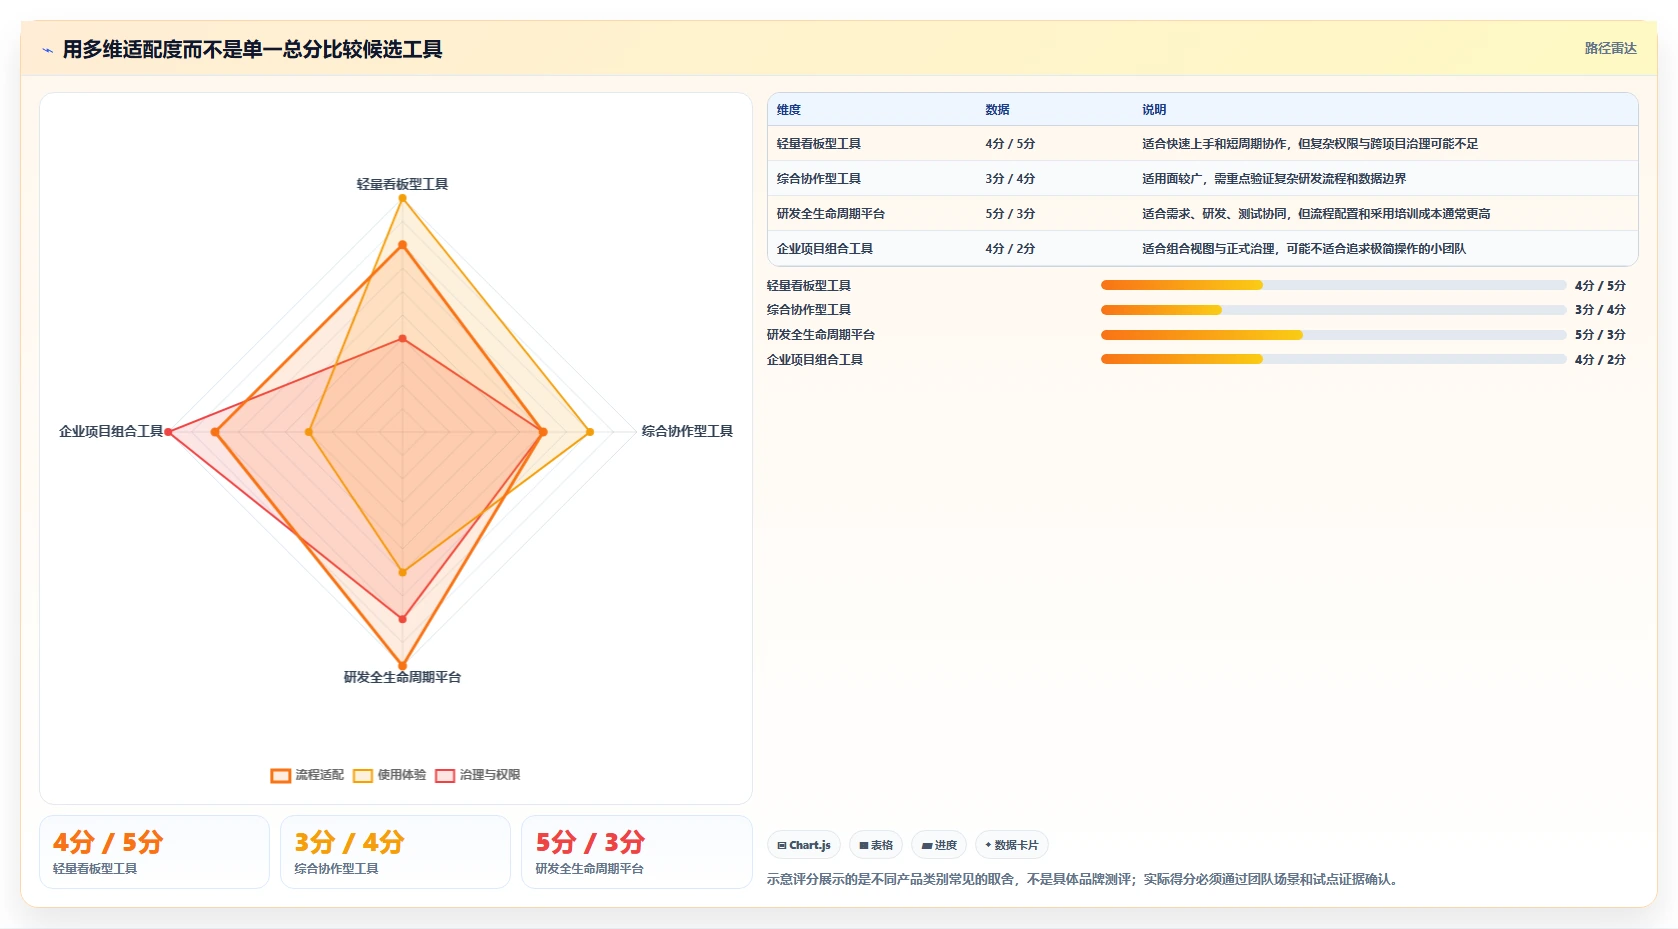The width and height of the screenshot is (1678, 929).
Task: Click the 数据 column header
Action: click(x=997, y=110)
